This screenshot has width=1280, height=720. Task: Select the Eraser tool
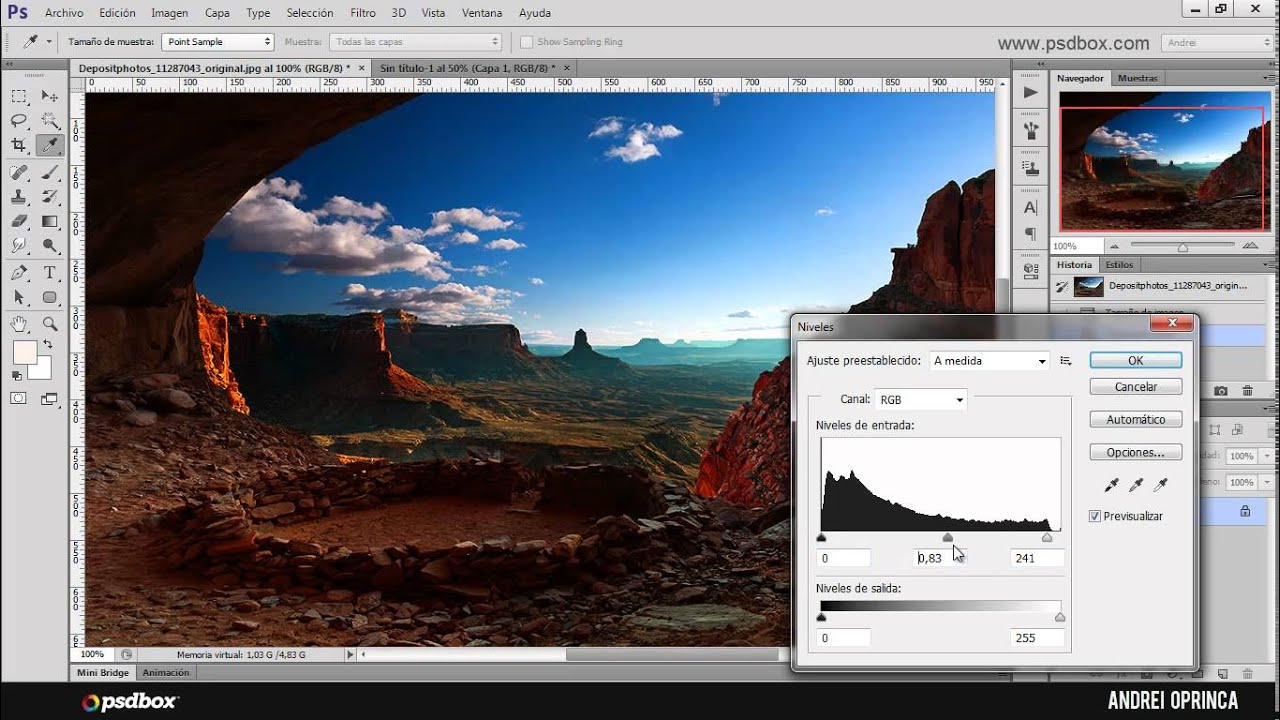(x=19, y=221)
